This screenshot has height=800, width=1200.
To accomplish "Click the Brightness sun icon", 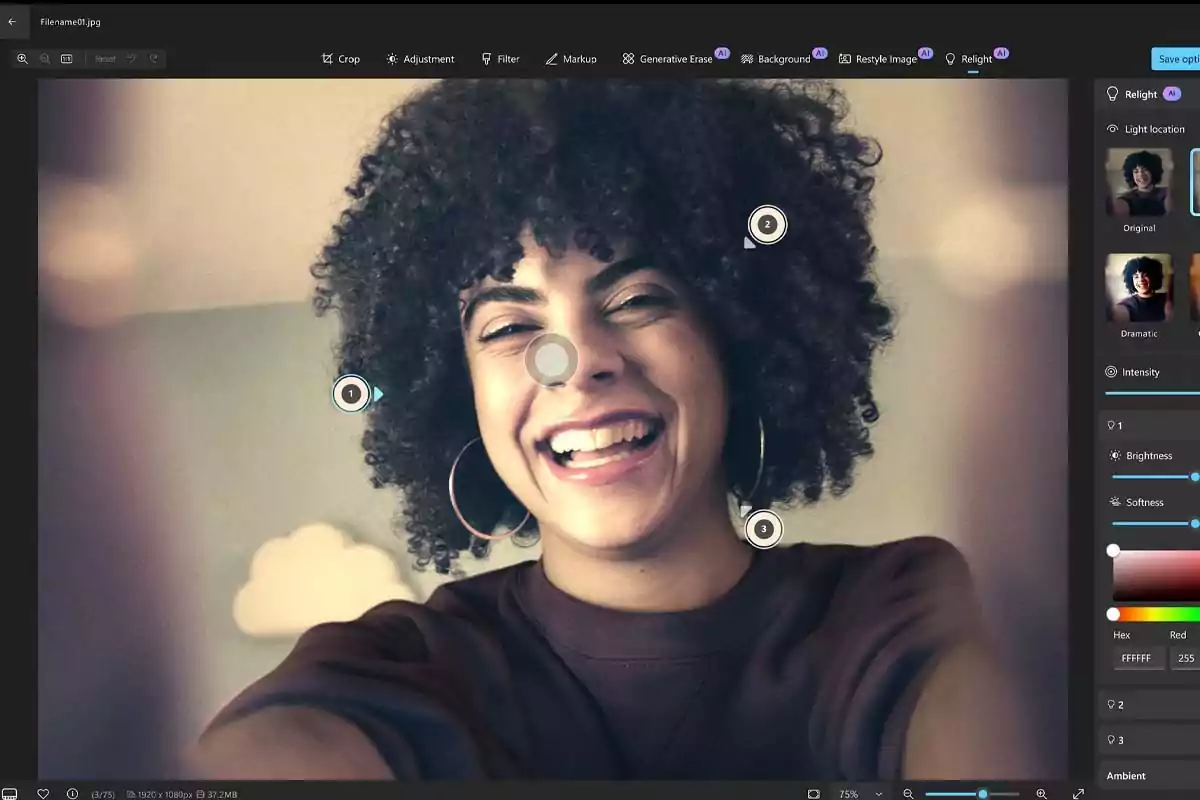I will coord(1116,456).
